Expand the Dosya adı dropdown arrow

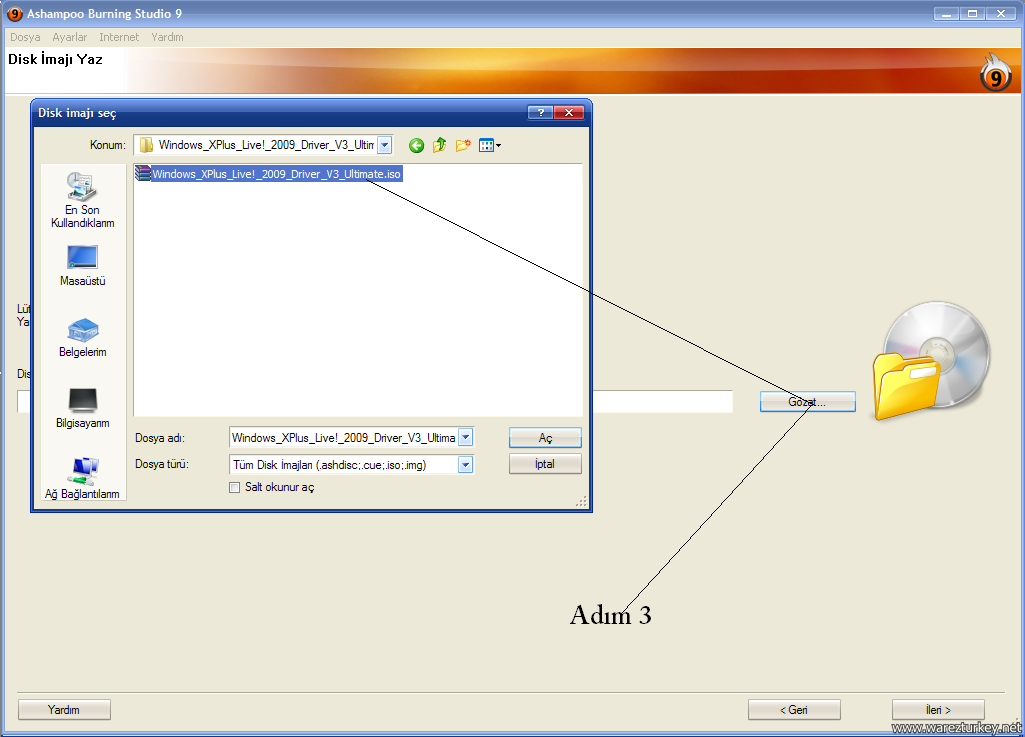pyautogui.click(x=465, y=437)
